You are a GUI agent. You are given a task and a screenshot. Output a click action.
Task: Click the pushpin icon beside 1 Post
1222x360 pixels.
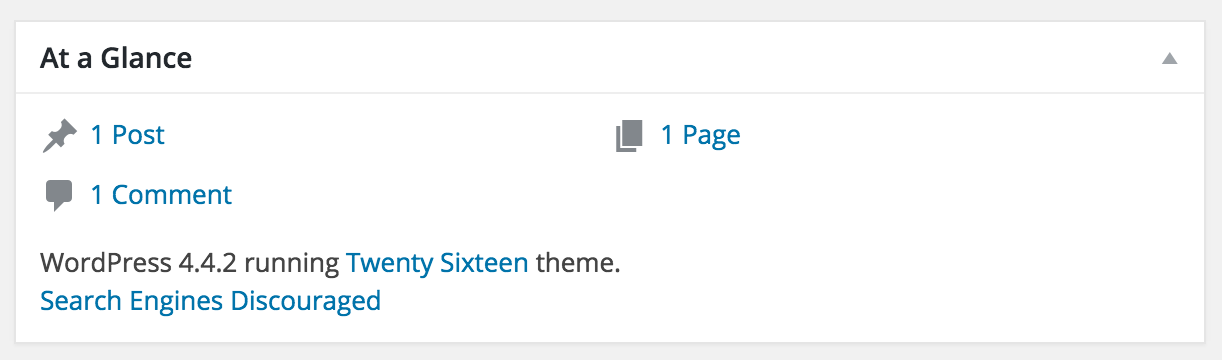point(59,136)
